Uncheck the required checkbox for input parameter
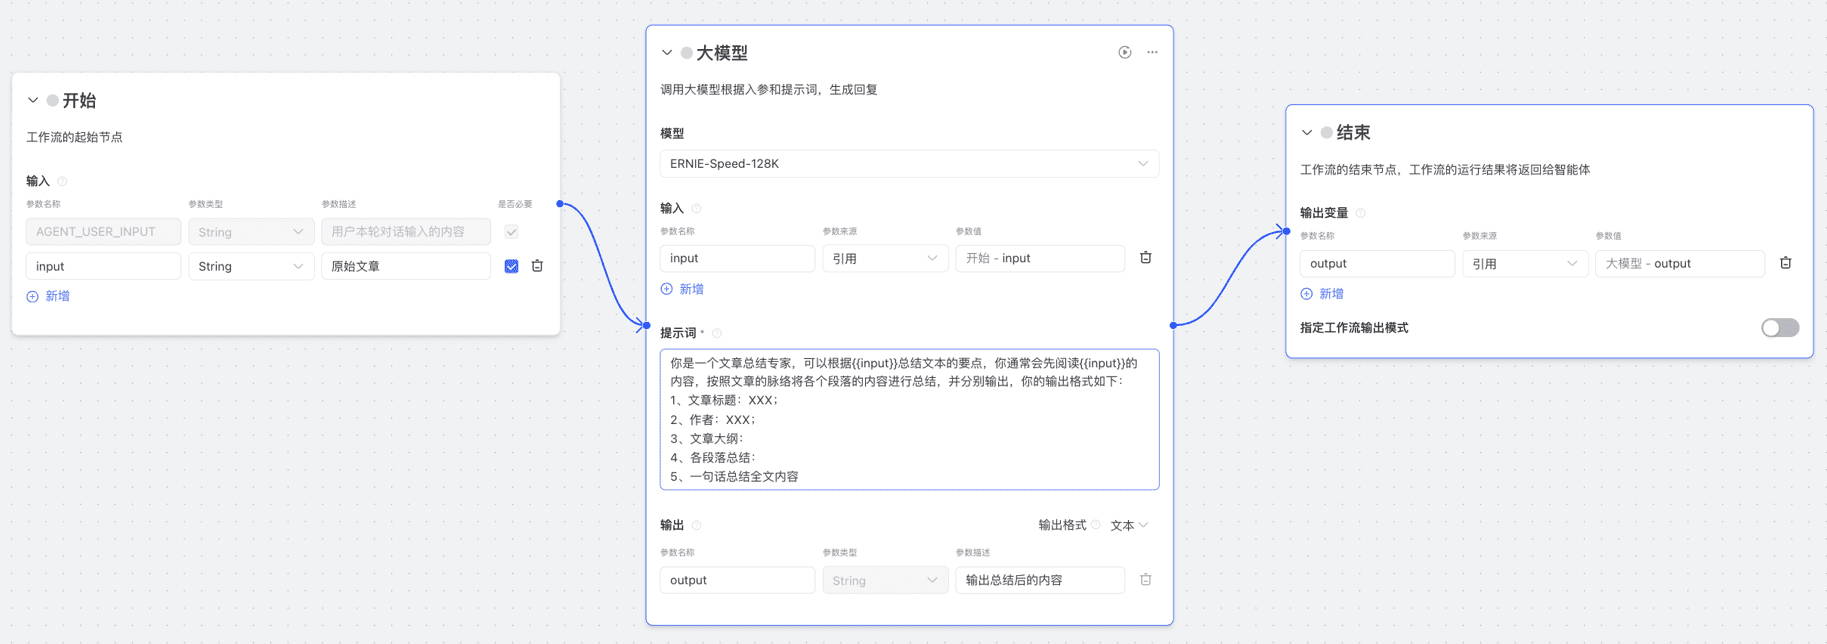1827x644 pixels. [511, 266]
